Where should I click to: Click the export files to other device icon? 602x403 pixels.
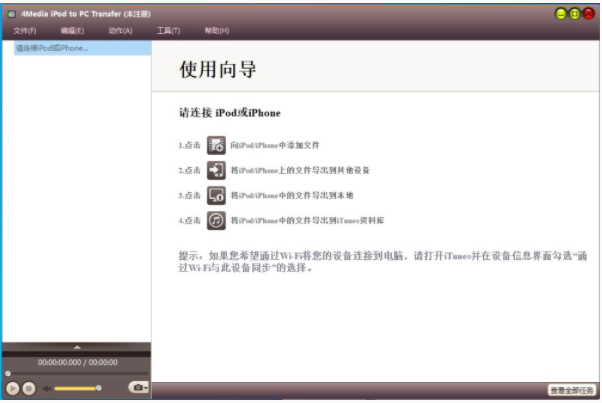tap(216, 170)
